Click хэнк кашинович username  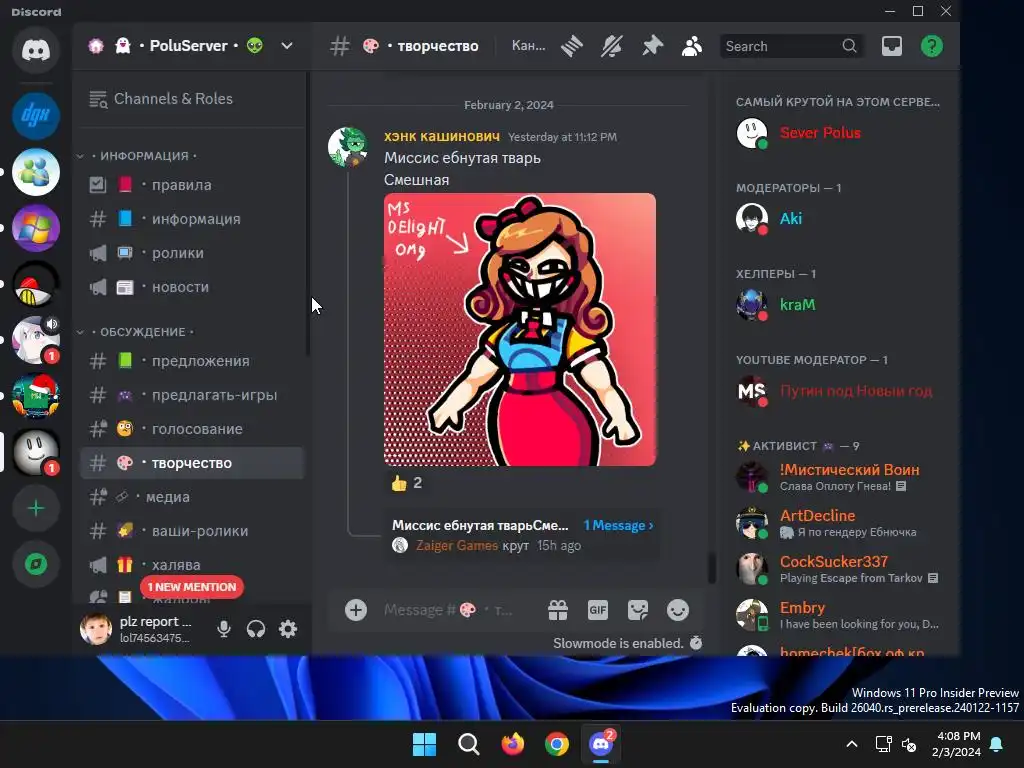[442, 136]
